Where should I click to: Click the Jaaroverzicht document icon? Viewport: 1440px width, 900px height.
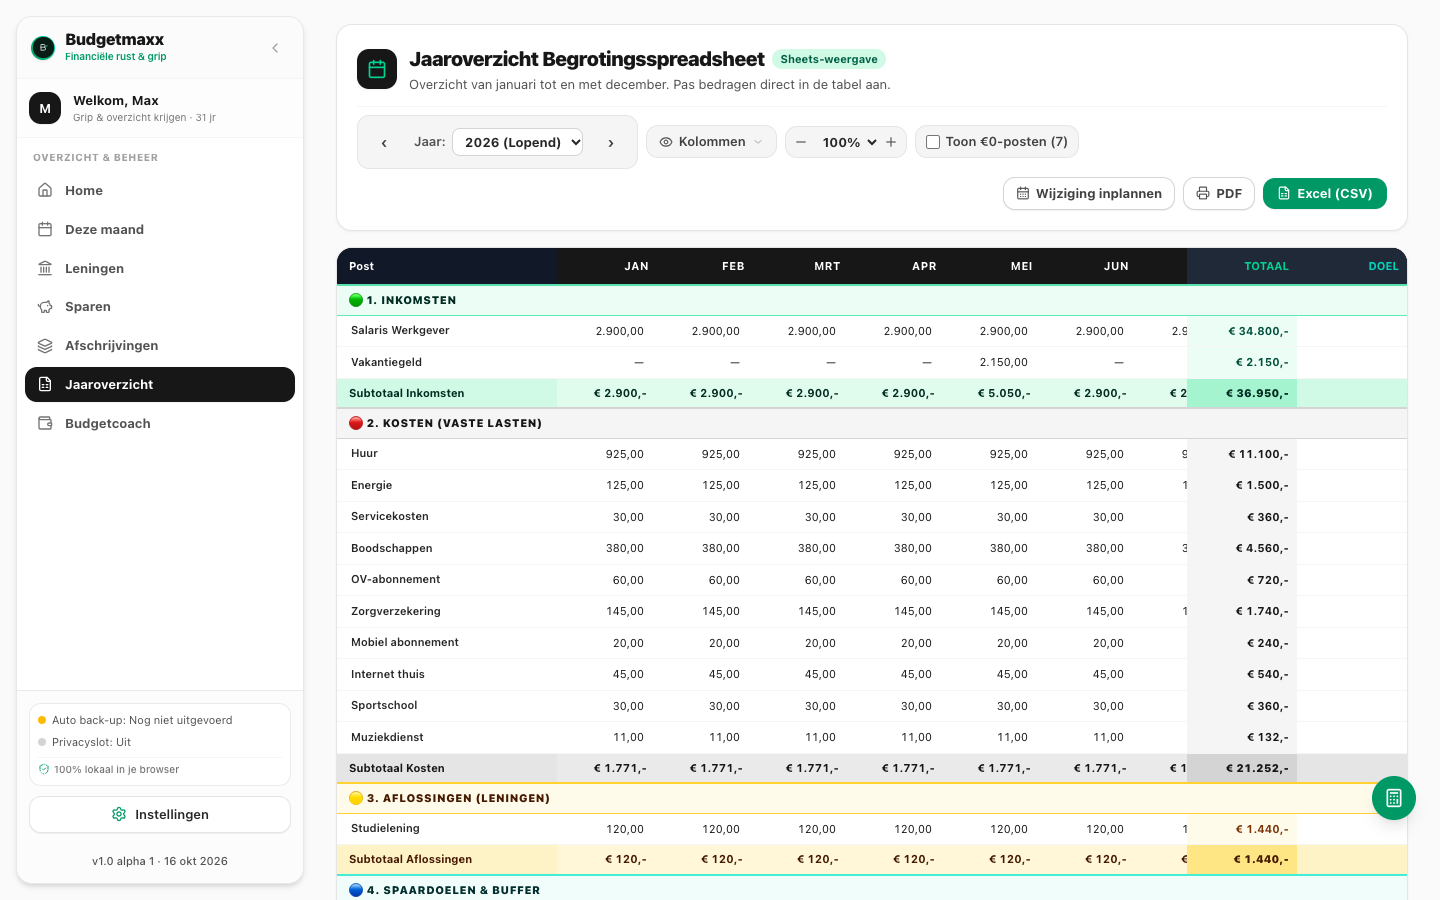[45, 385]
